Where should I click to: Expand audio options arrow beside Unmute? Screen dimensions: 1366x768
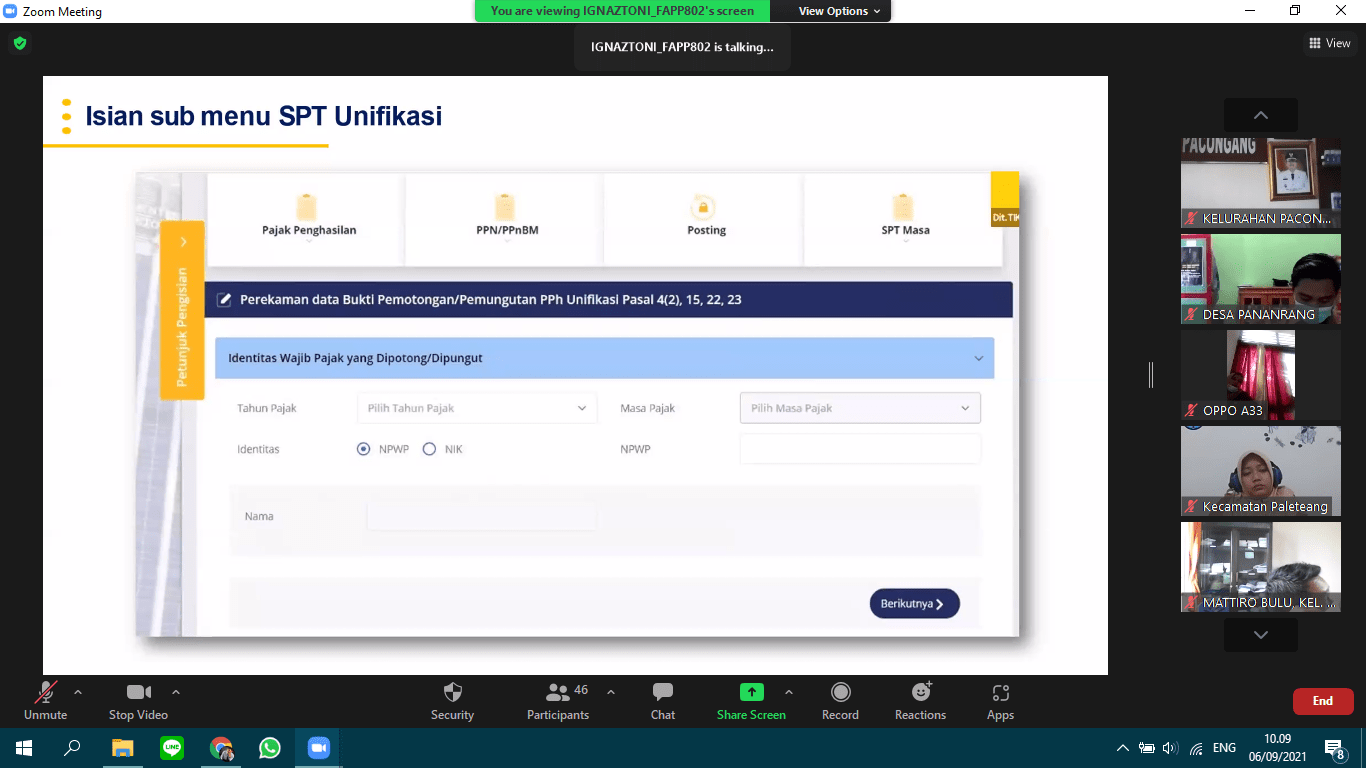tap(78, 692)
